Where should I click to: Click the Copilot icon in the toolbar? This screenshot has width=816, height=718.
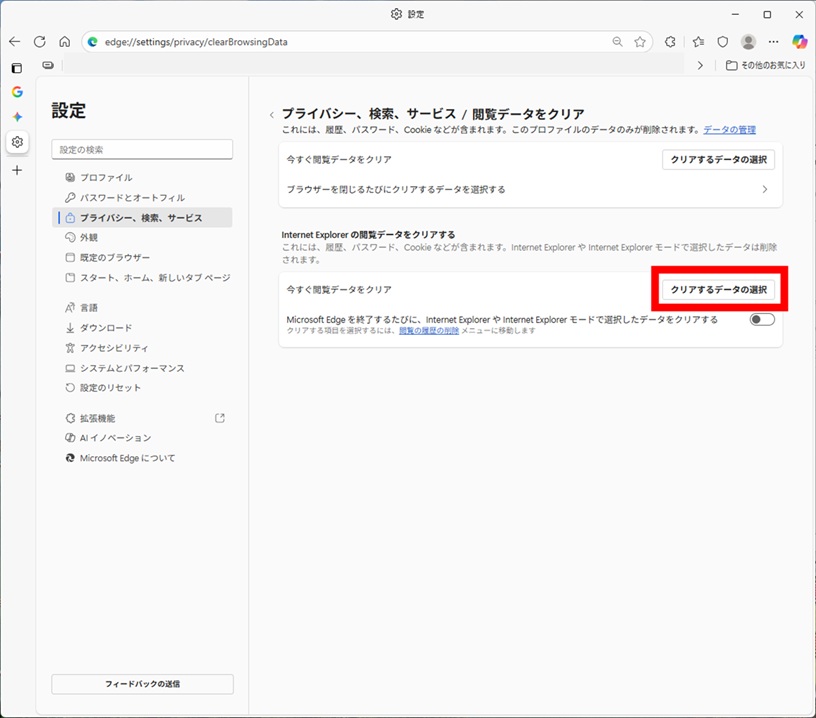[x=798, y=42]
